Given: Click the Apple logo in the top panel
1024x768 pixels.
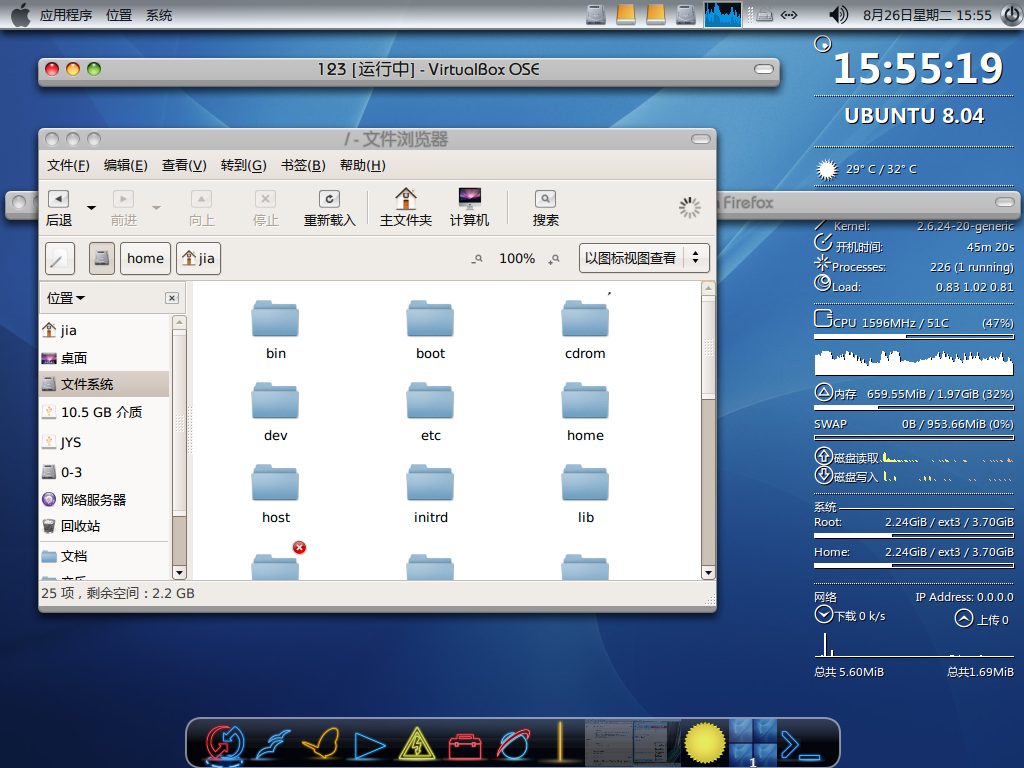Looking at the screenshot, I should tap(21, 14).
